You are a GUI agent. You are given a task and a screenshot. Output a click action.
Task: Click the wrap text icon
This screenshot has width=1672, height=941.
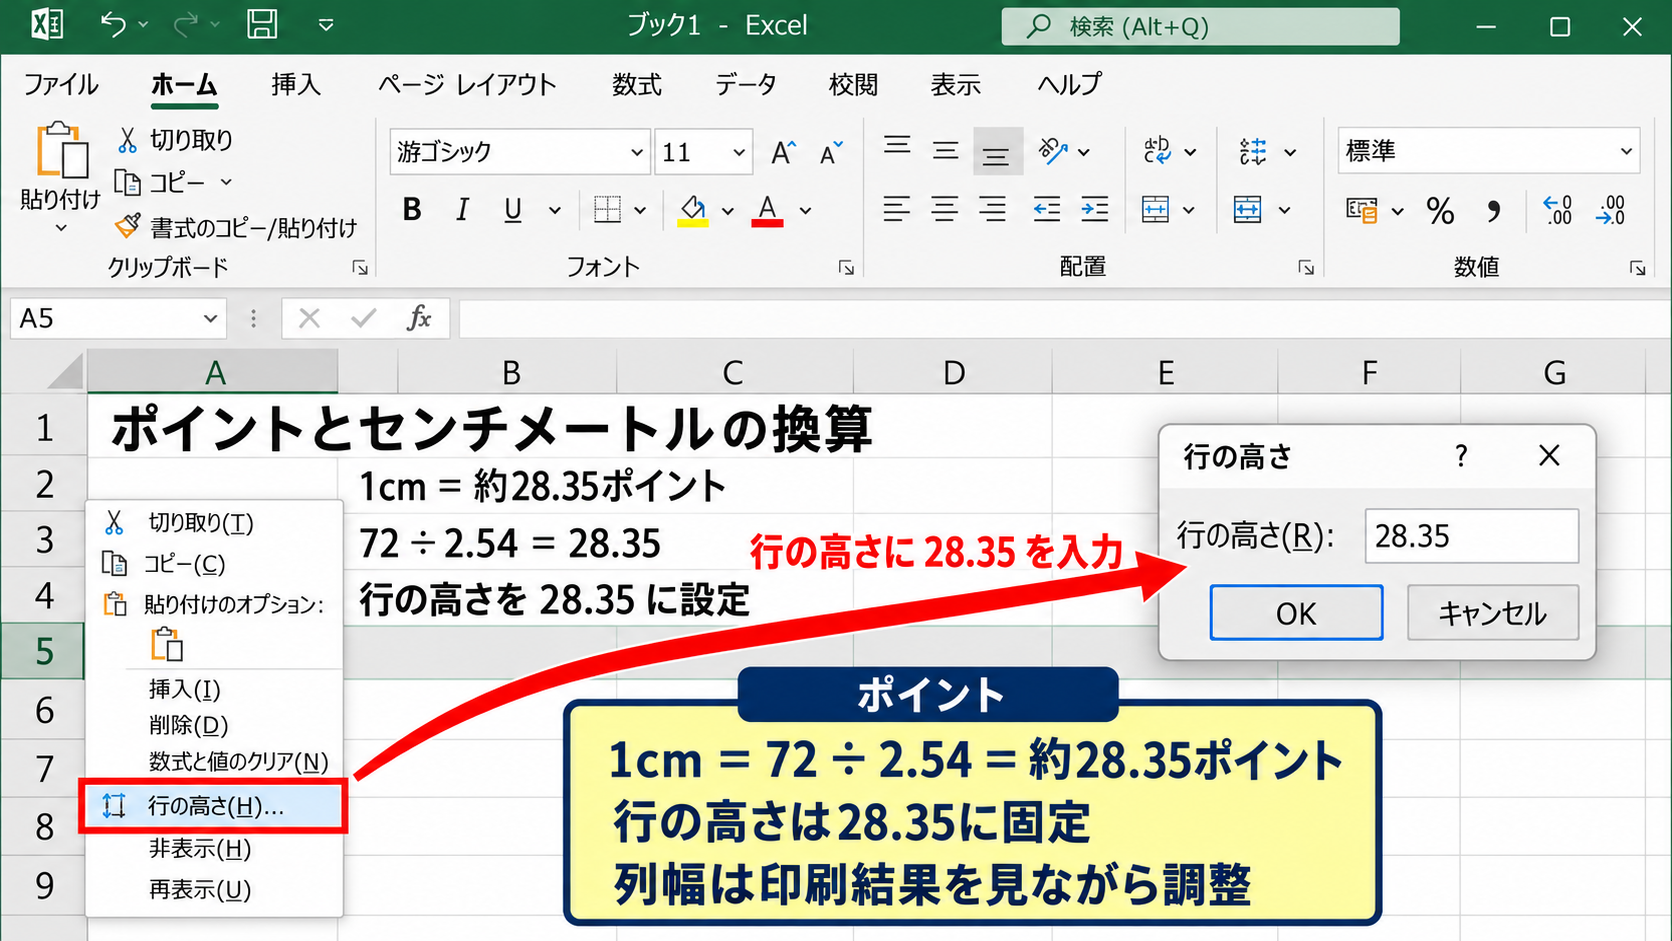coord(1157,151)
